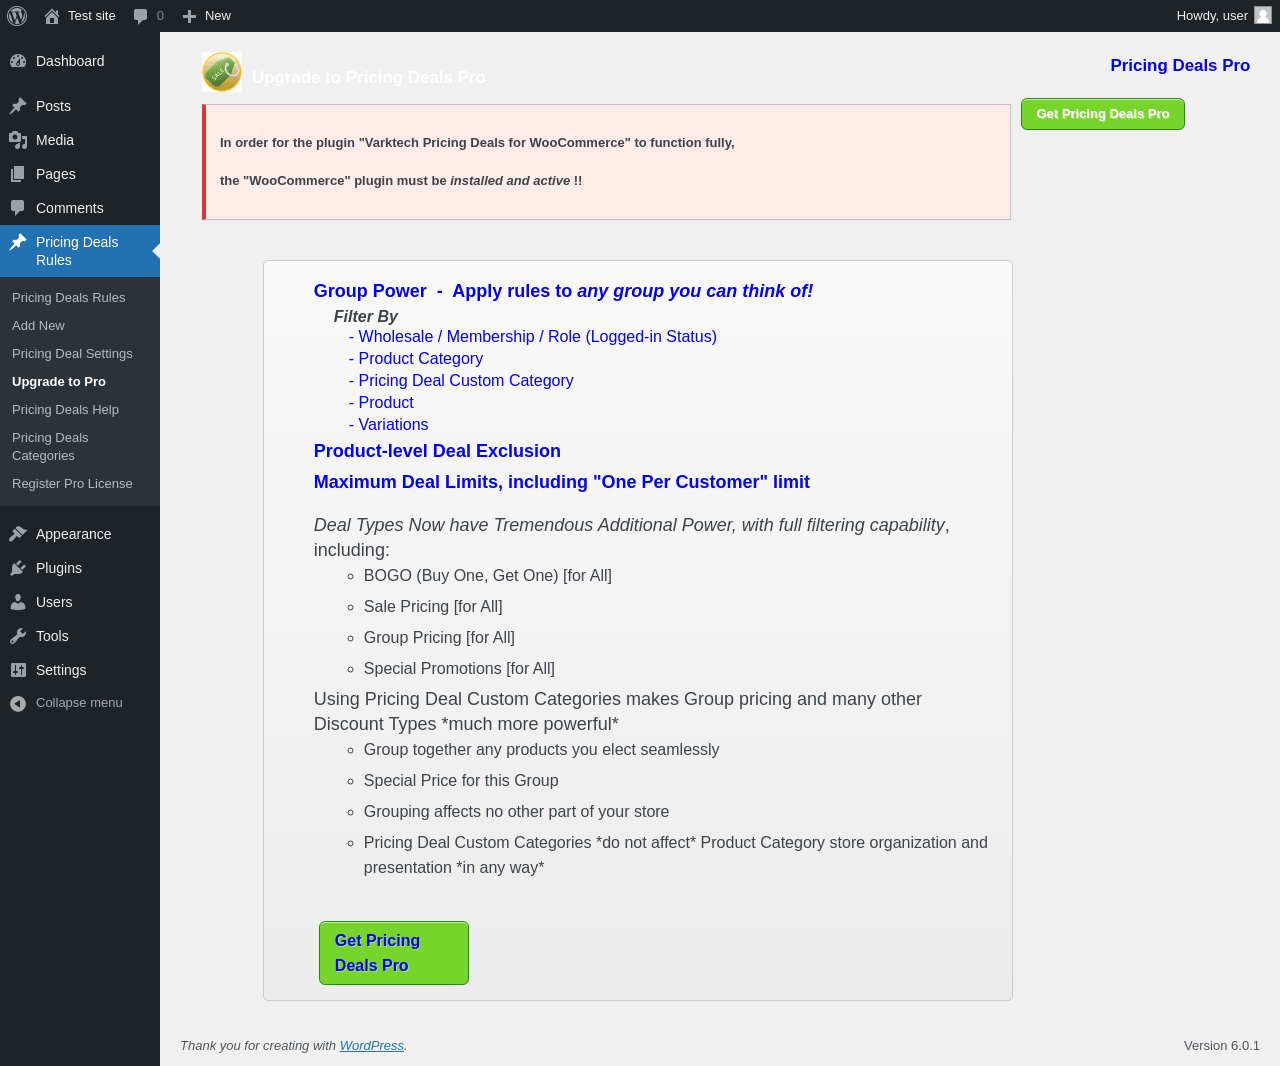
Task: Click the Dashboard gauge icon
Action: (x=18, y=61)
